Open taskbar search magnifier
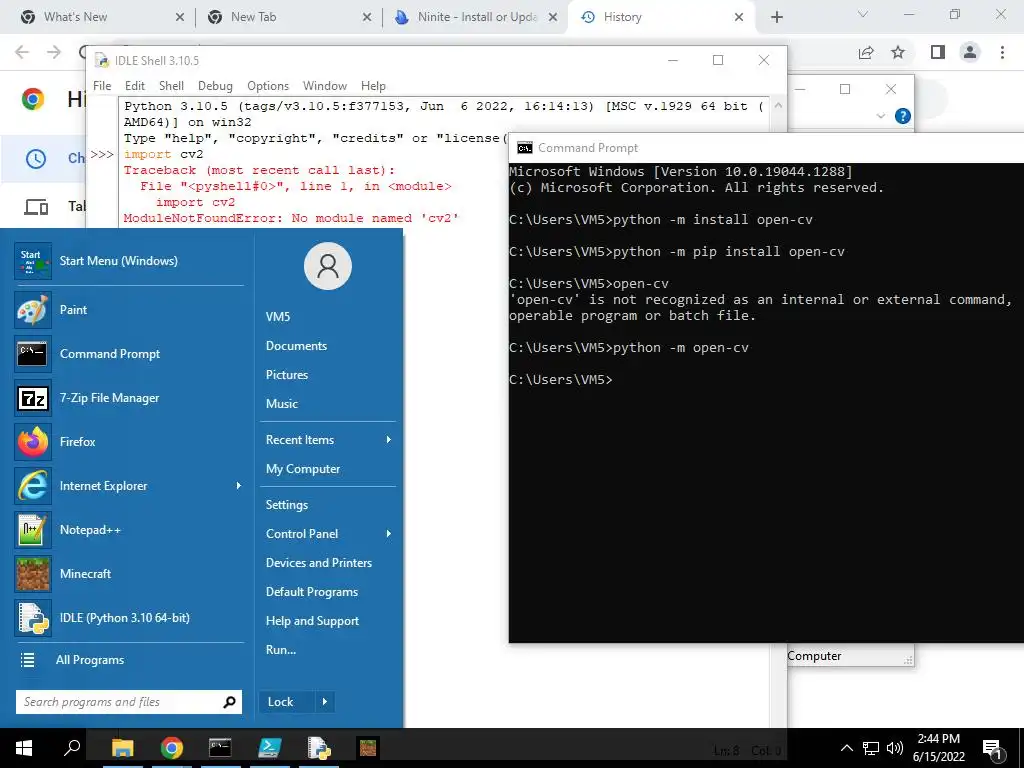Screen dimensions: 1024x768 coord(72,747)
